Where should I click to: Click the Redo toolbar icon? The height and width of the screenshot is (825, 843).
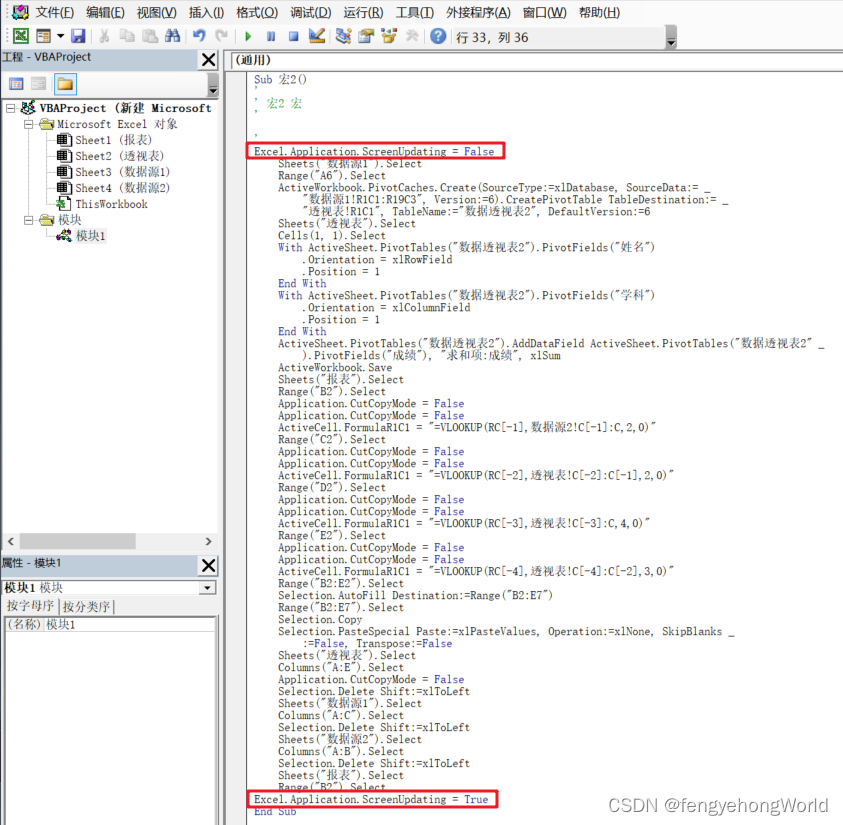tap(221, 36)
